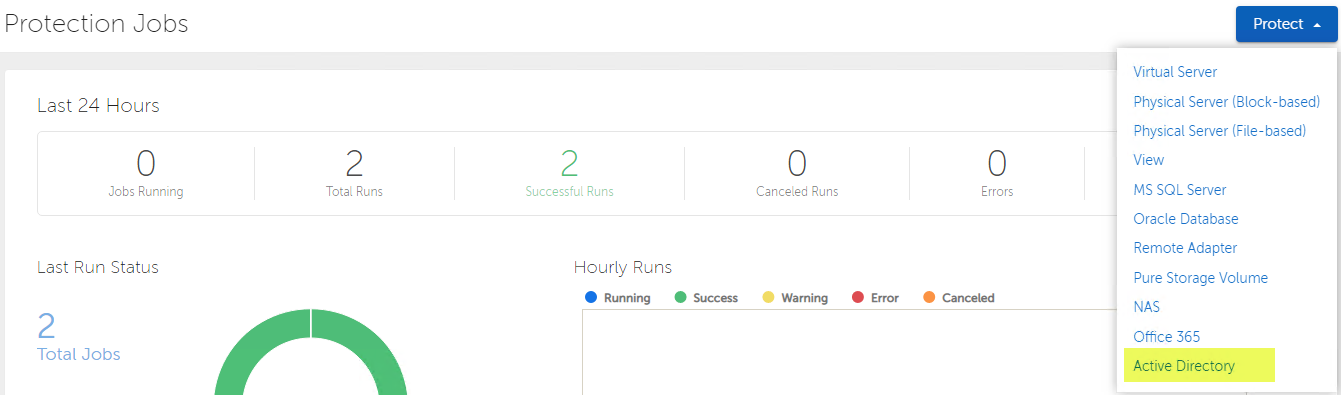Select MS SQL Server menu entry

[x=1179, y=190]
